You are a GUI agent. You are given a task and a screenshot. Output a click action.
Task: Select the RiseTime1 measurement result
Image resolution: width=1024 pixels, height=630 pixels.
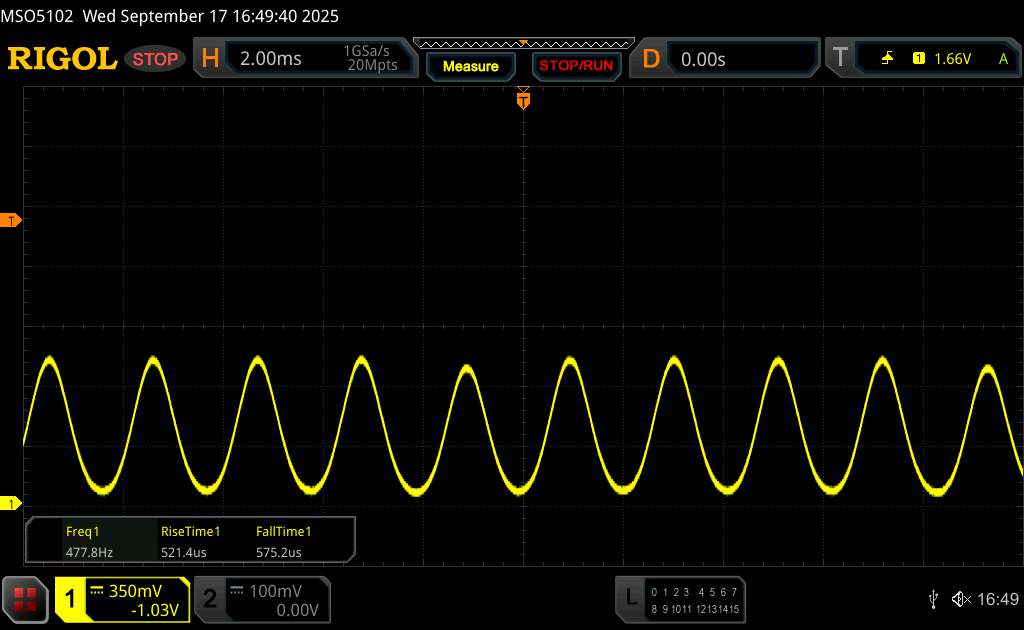point(190,541)
